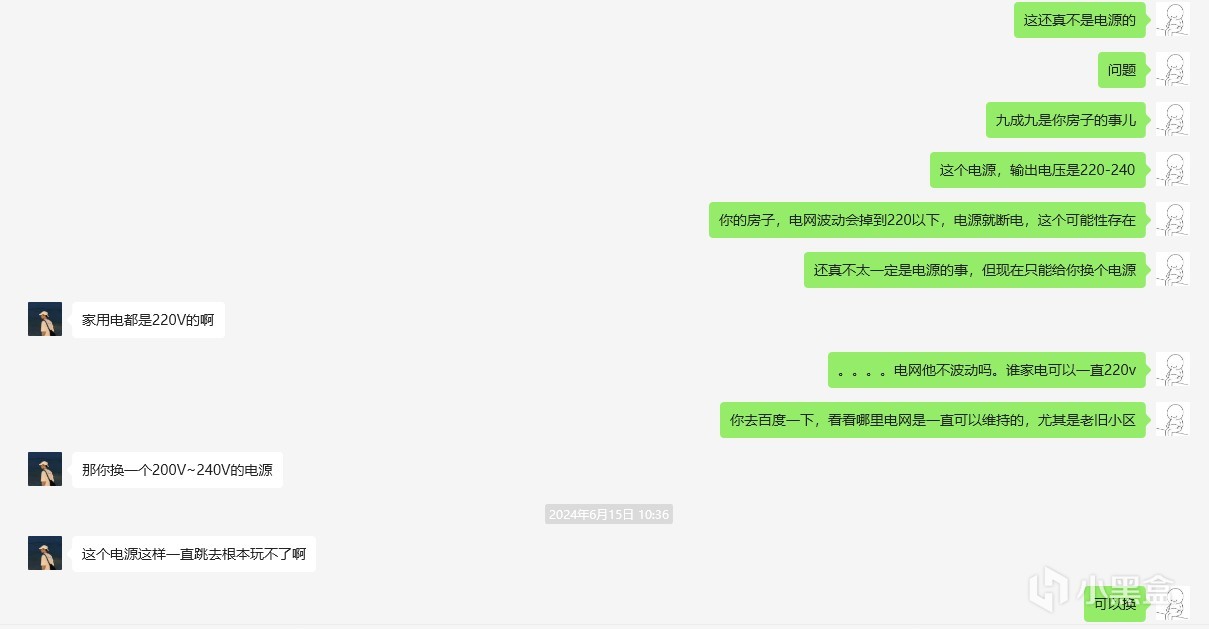Click "还真不太一定是电源的事" message bubble

(975, 270)
